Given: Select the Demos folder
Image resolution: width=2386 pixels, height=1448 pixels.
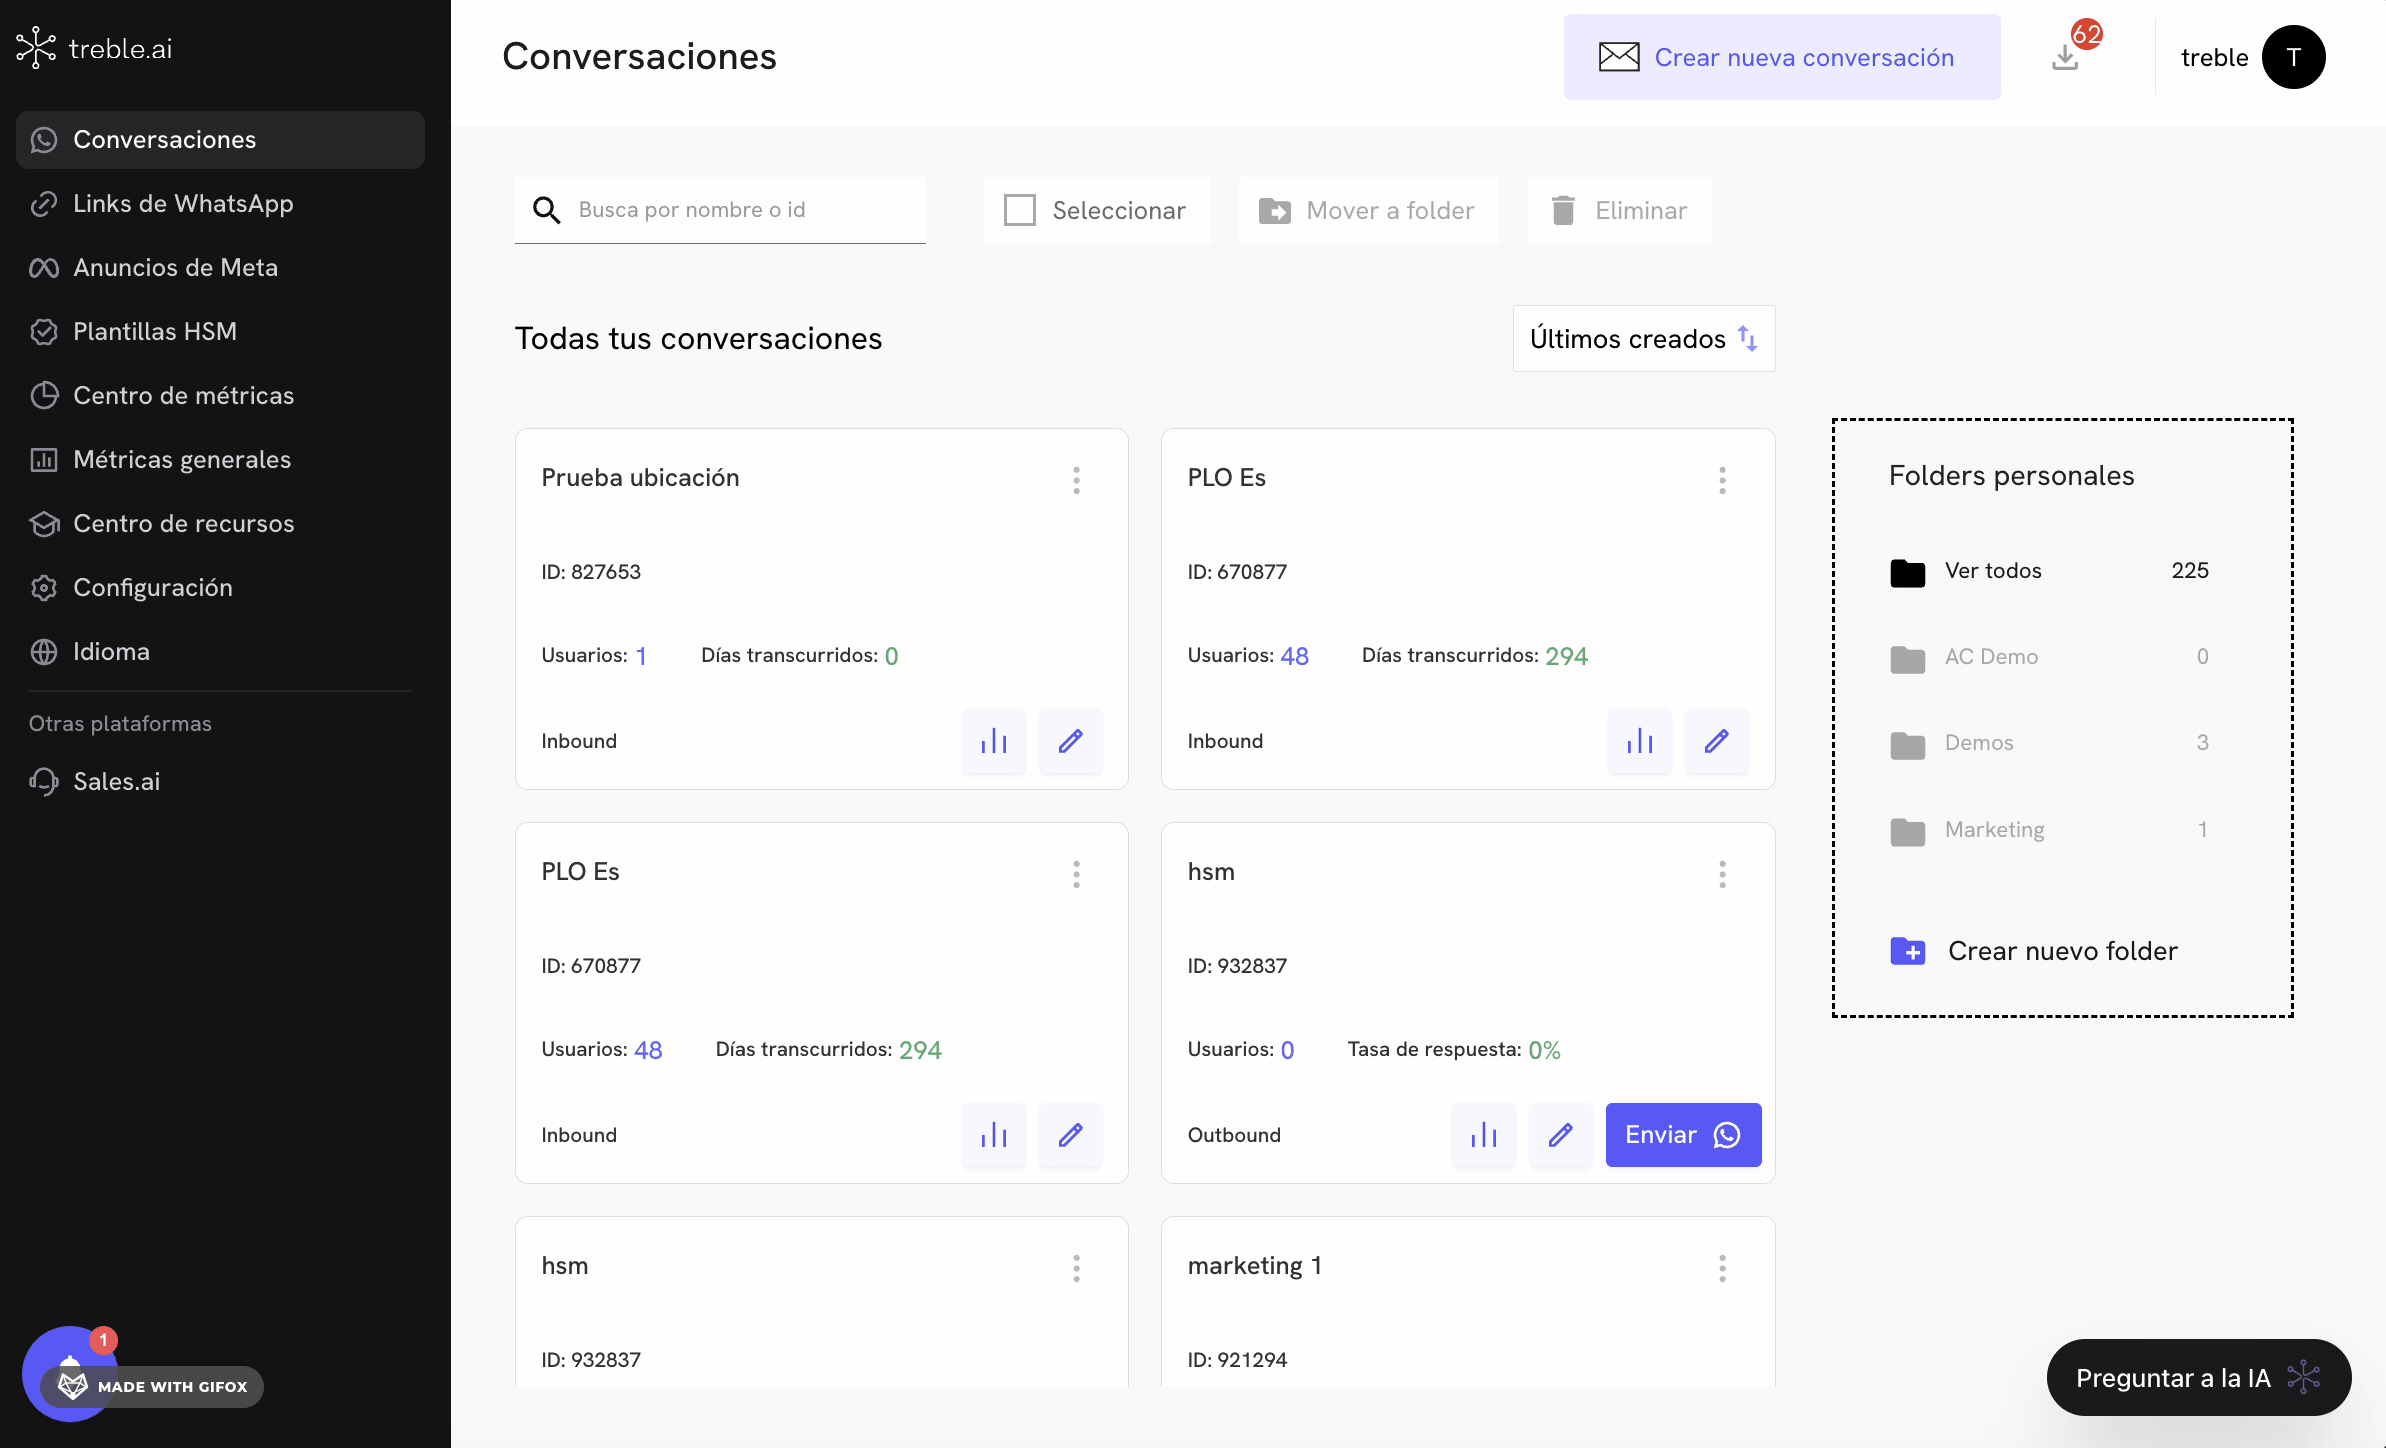Looking at the screenshot, I should pyautogui.click(x=1978, y=743).
